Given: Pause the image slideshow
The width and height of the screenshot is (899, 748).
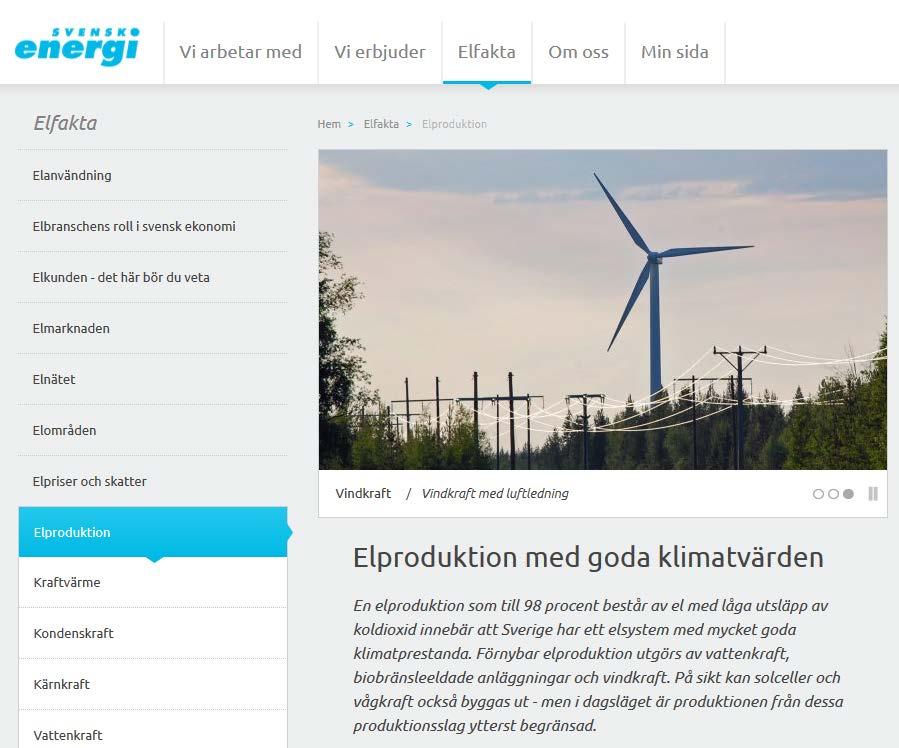Looking at the screenshot, I should 873,494.
